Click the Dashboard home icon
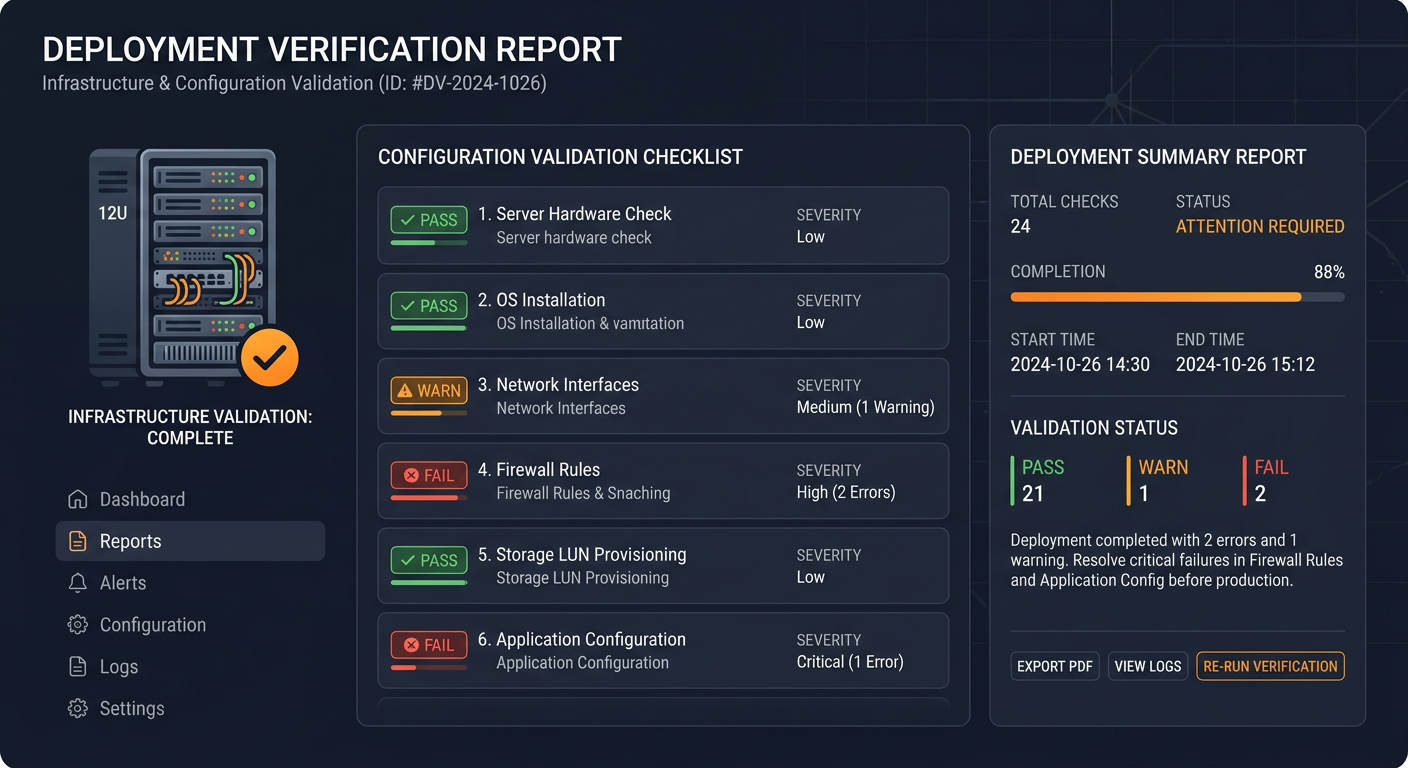 pos(77,499)
